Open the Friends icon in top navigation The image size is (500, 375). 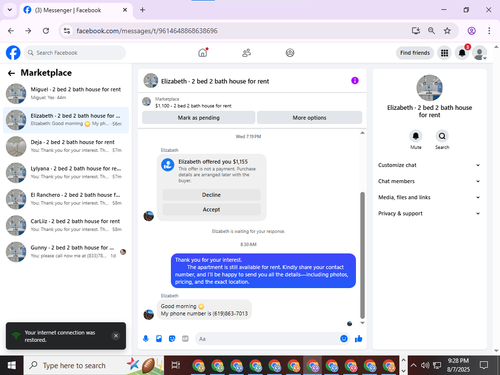tap(246, 53)
